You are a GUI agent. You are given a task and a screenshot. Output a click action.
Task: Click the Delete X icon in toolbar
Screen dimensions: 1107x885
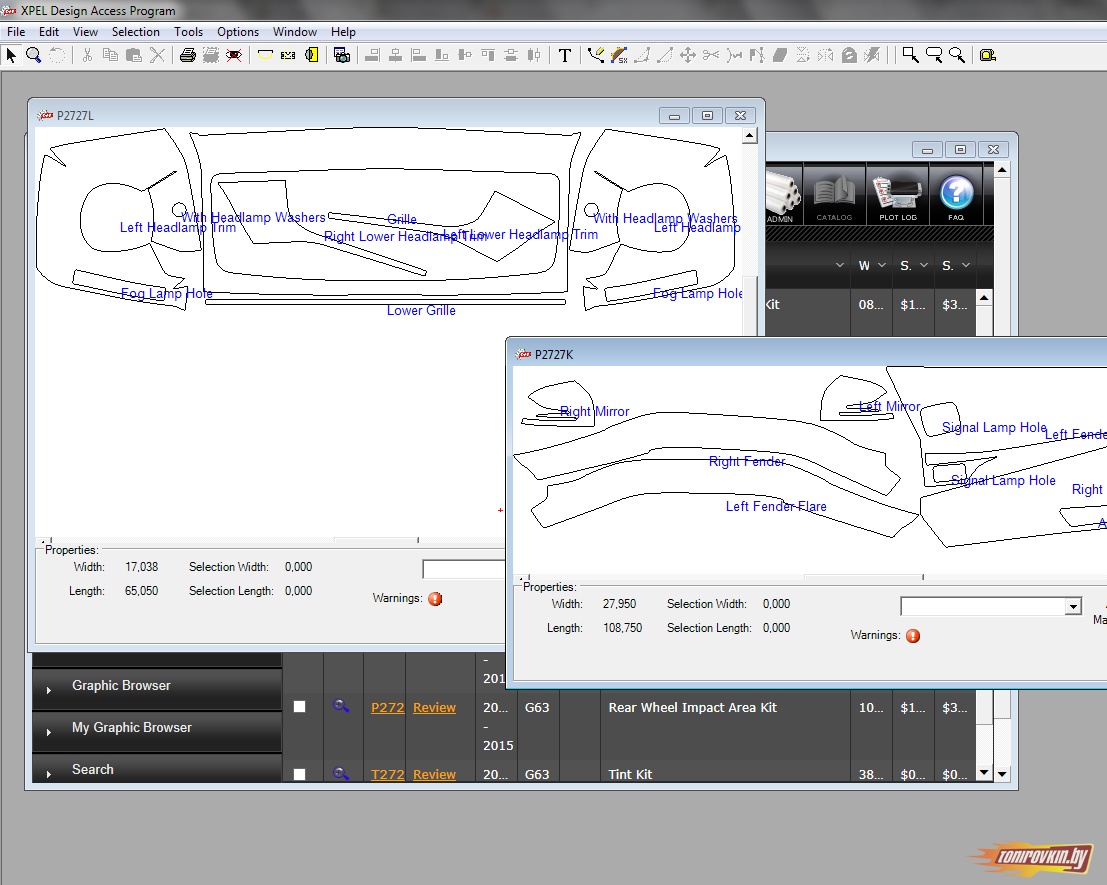coord(157,55)
